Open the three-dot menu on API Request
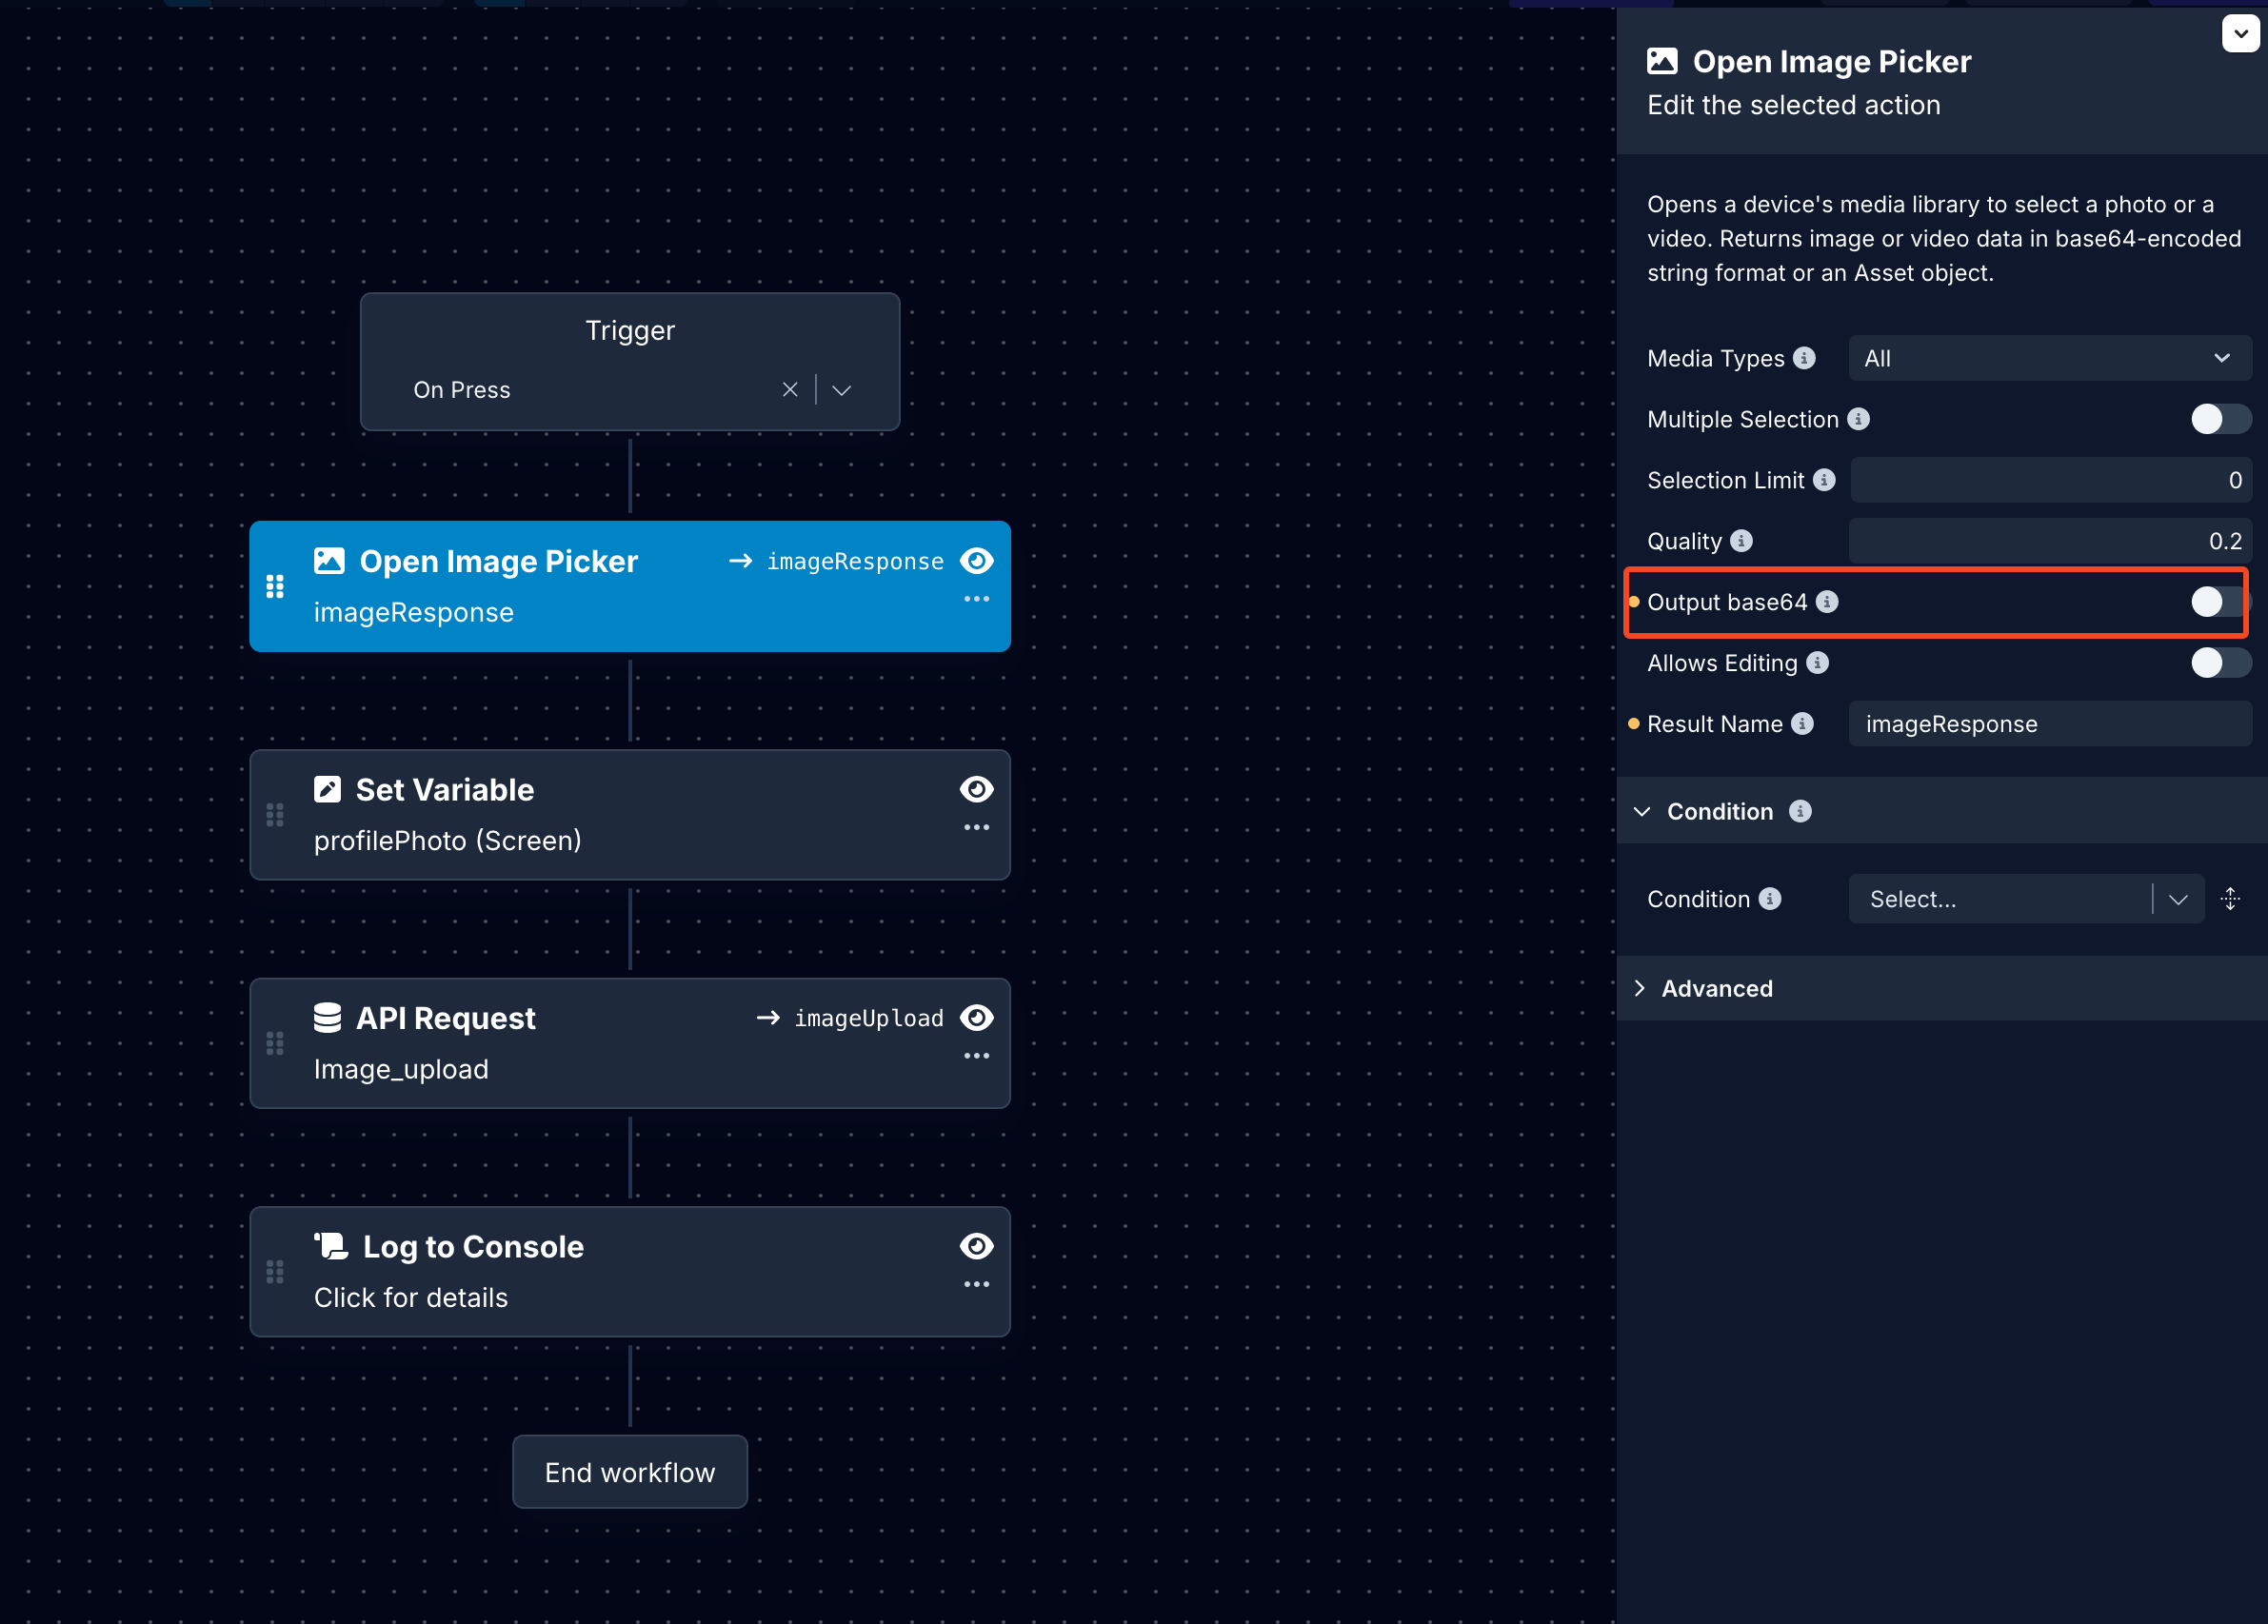The height and width of the screenshot is (1624, 2268). click(976, 1055)
